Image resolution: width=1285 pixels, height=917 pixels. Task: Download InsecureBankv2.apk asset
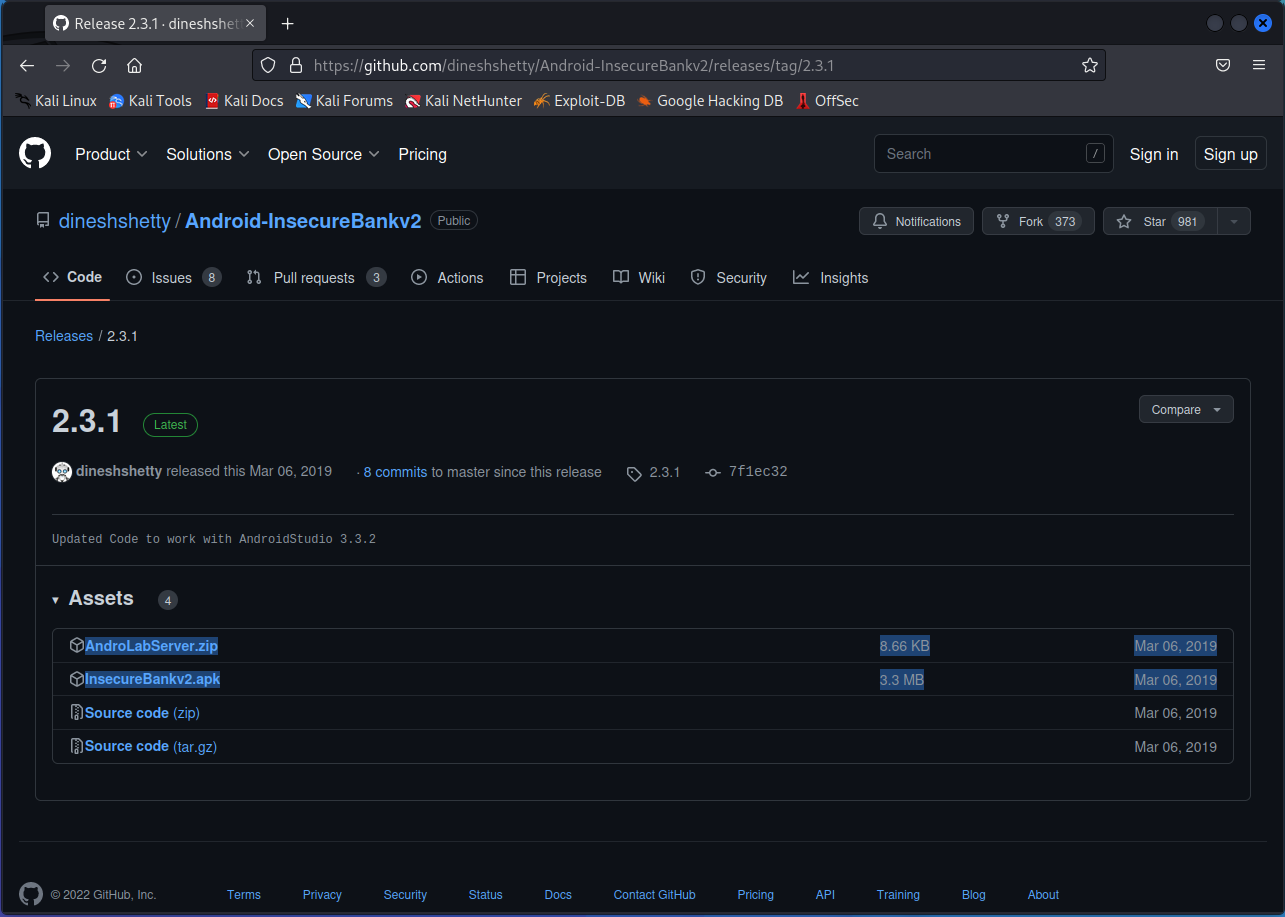[152, 679]
